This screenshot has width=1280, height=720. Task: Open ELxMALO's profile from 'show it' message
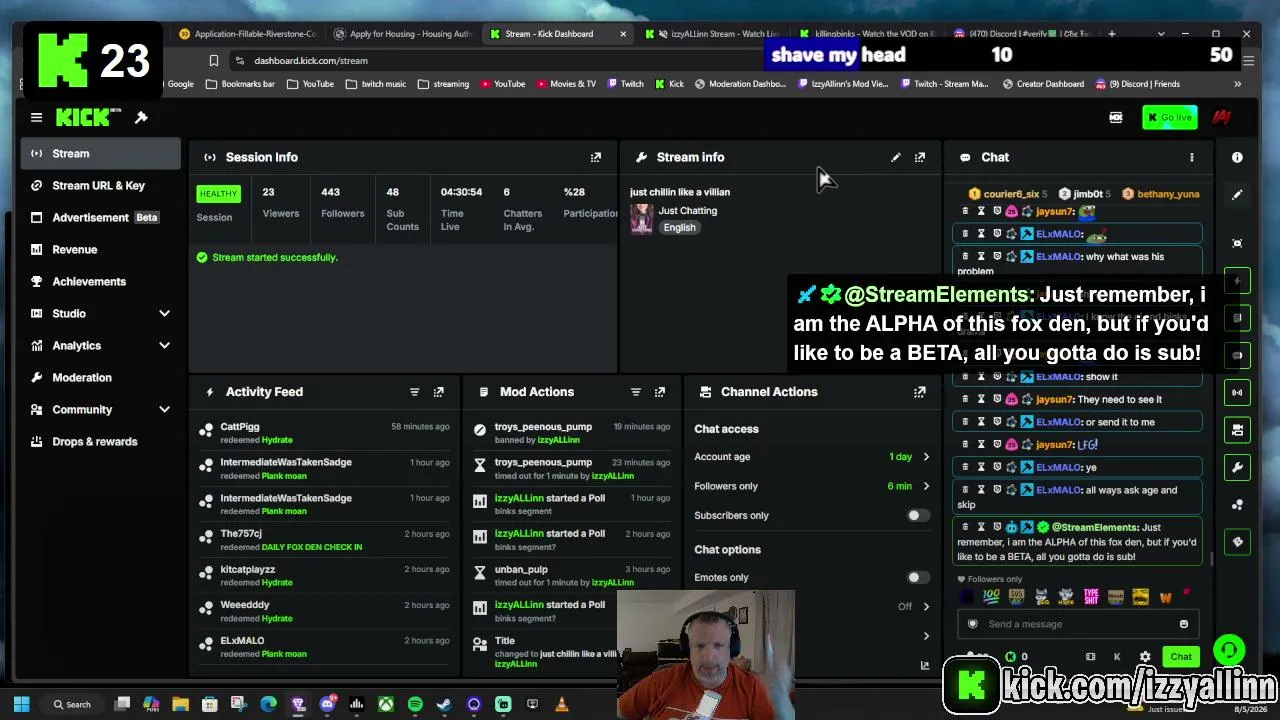[x=1059, y=377]
